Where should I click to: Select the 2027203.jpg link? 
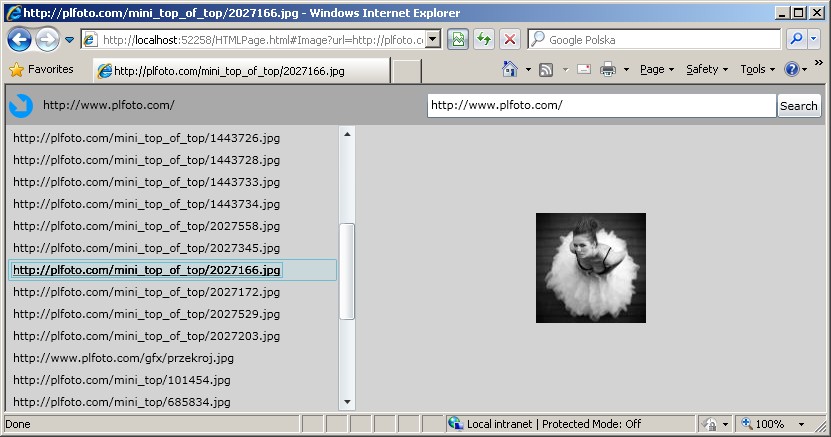pos(146,336)
